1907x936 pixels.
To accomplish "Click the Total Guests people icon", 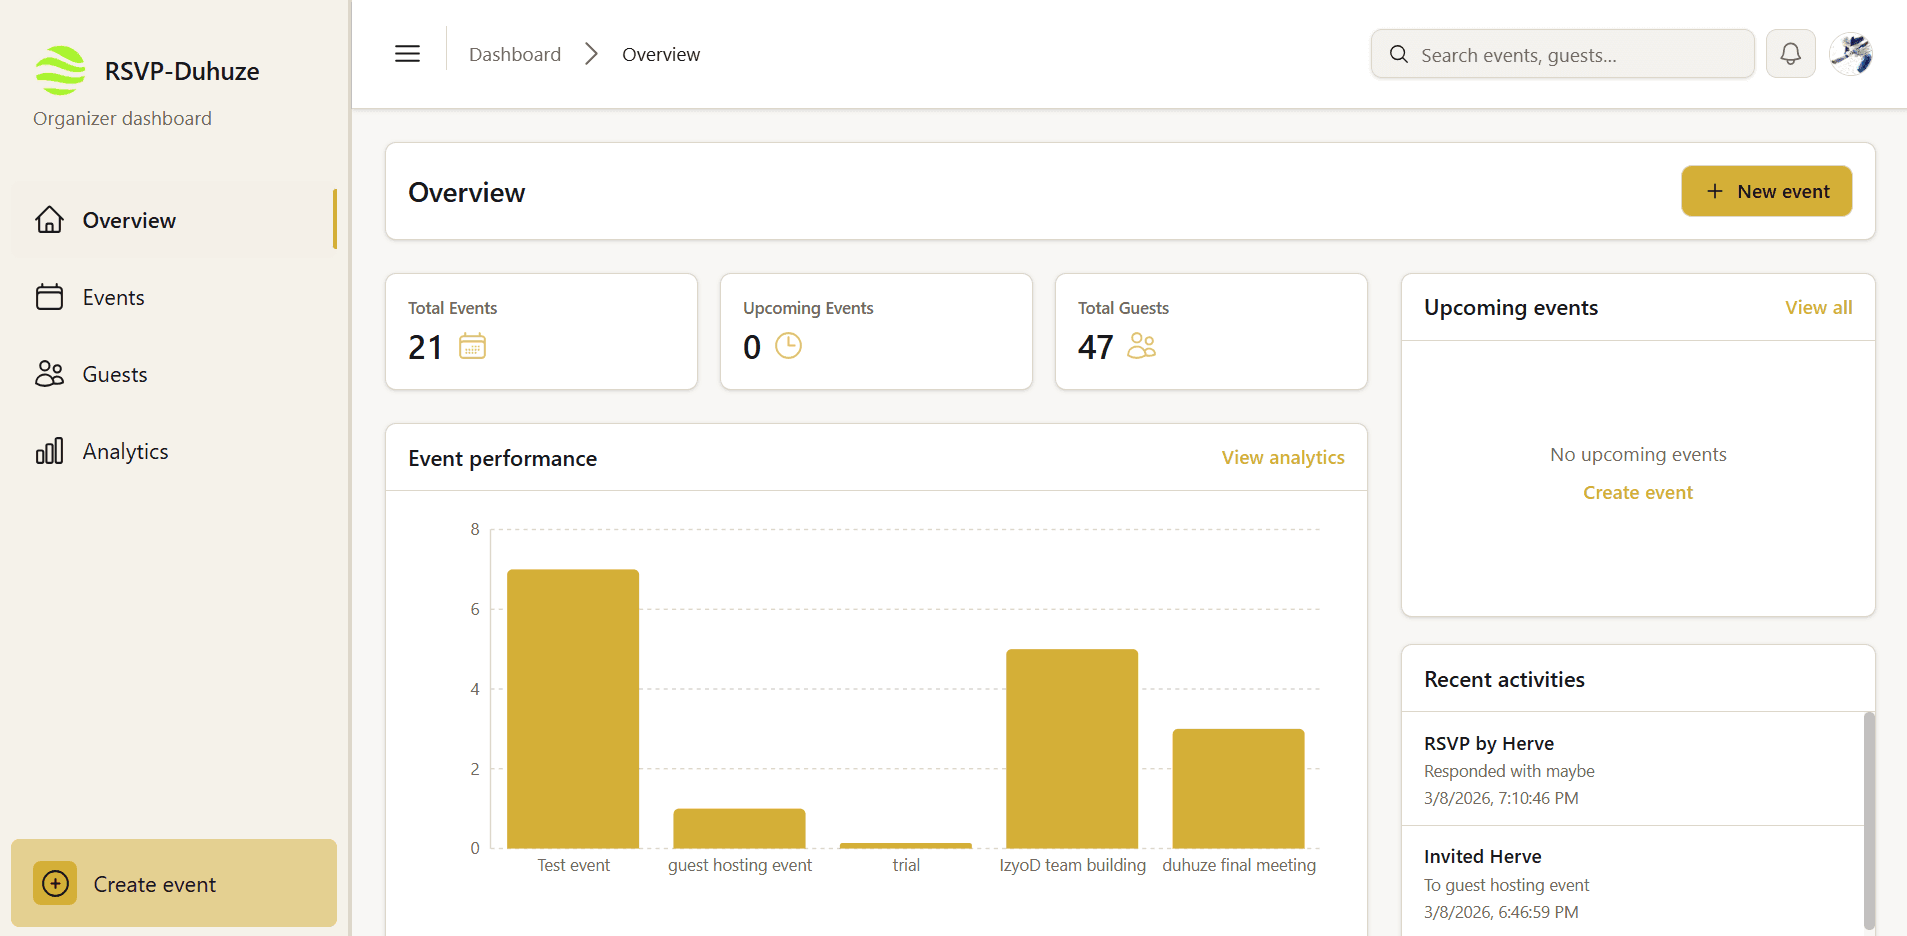I will [1141, 346].
